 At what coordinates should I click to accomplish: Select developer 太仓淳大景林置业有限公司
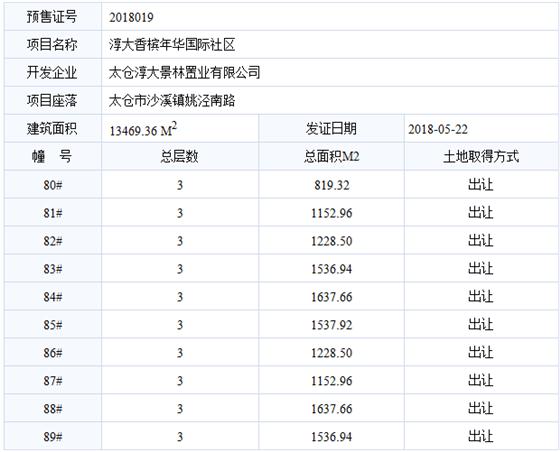click(184, 73)
